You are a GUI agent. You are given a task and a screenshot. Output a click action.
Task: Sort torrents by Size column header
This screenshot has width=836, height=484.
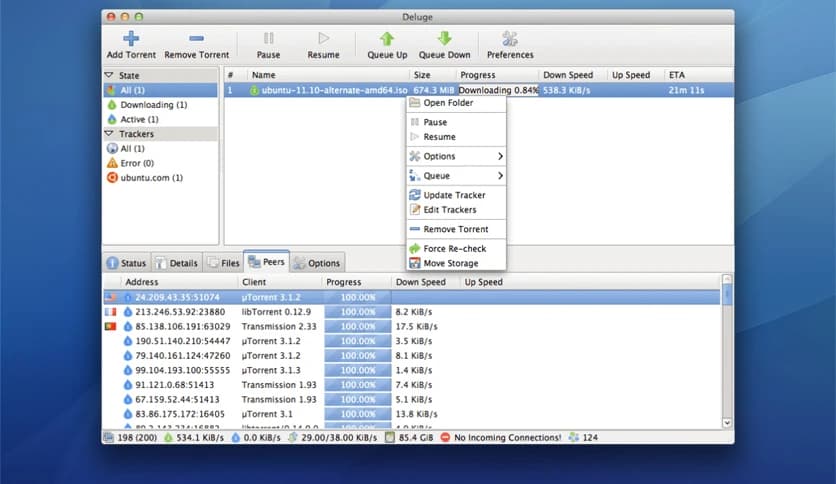pyautogui.click(x=432, y=75)
